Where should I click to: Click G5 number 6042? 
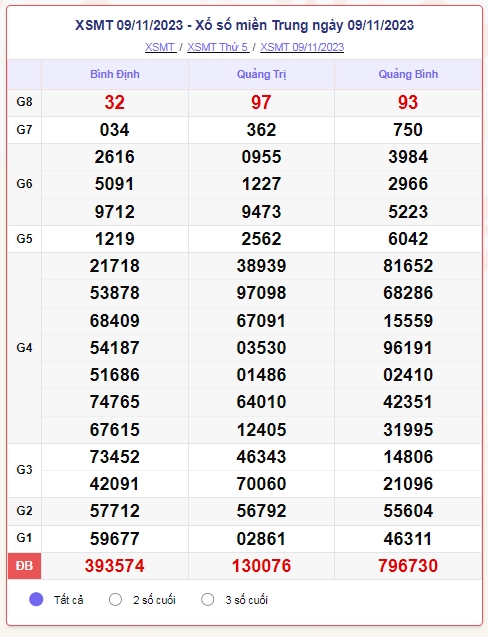[x=408, y=239]
